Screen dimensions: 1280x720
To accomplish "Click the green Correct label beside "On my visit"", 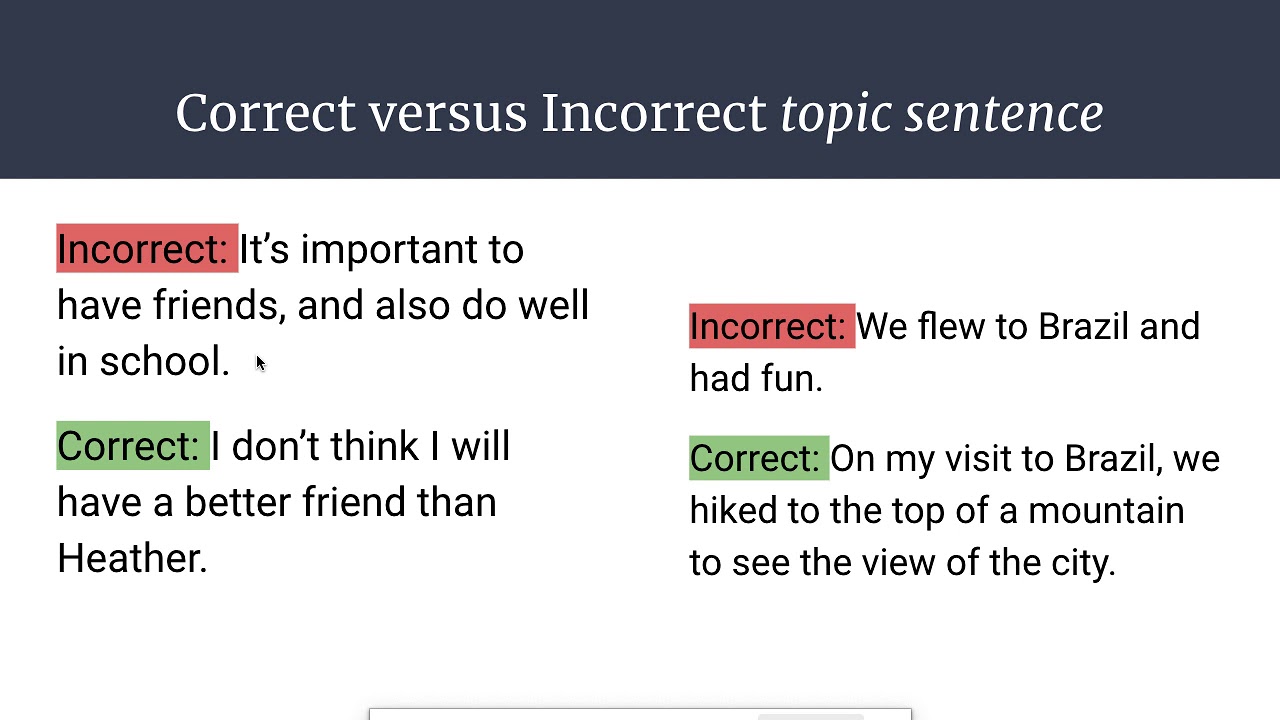I will pyautogui.click(x=757, y=459).
